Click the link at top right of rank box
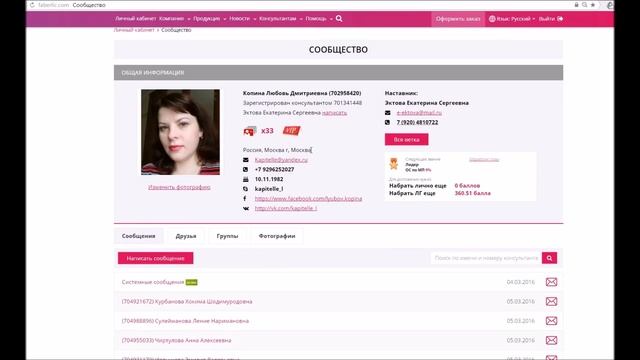The image size is (640, 360). click(484, 160)
